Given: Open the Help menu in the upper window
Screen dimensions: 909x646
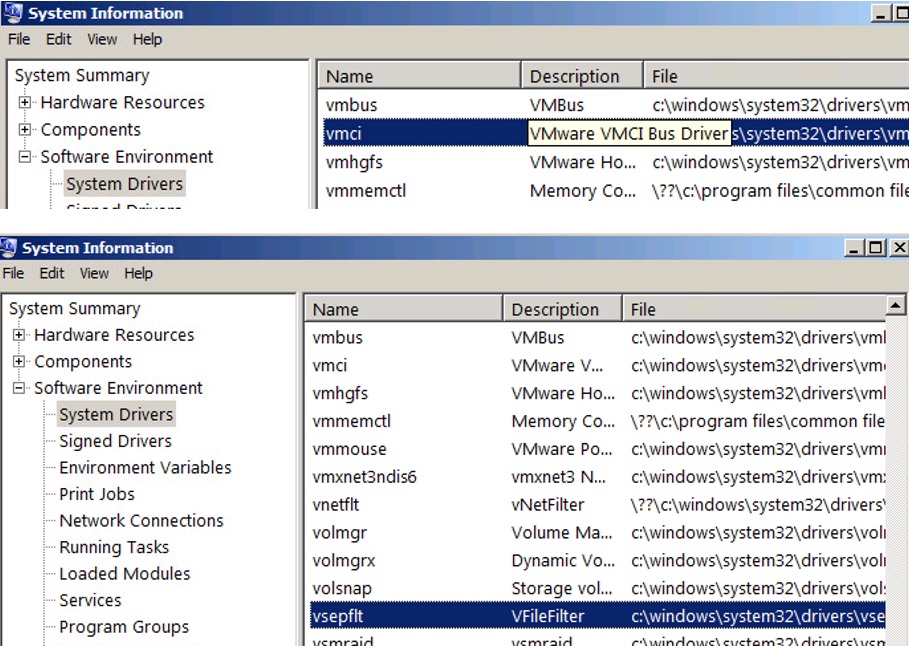Looking at the screenshot, I should click(x=147, y=39).
